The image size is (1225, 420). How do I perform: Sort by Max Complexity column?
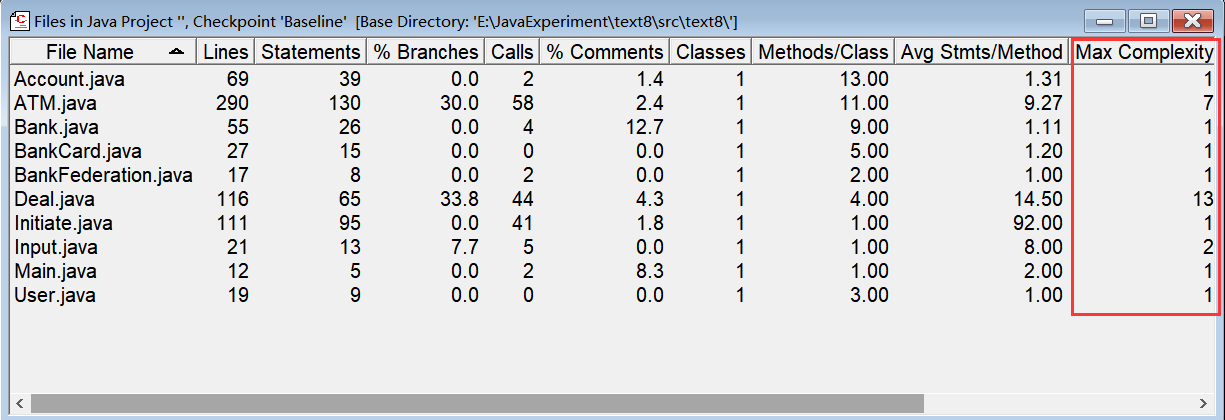point(1144,52)
